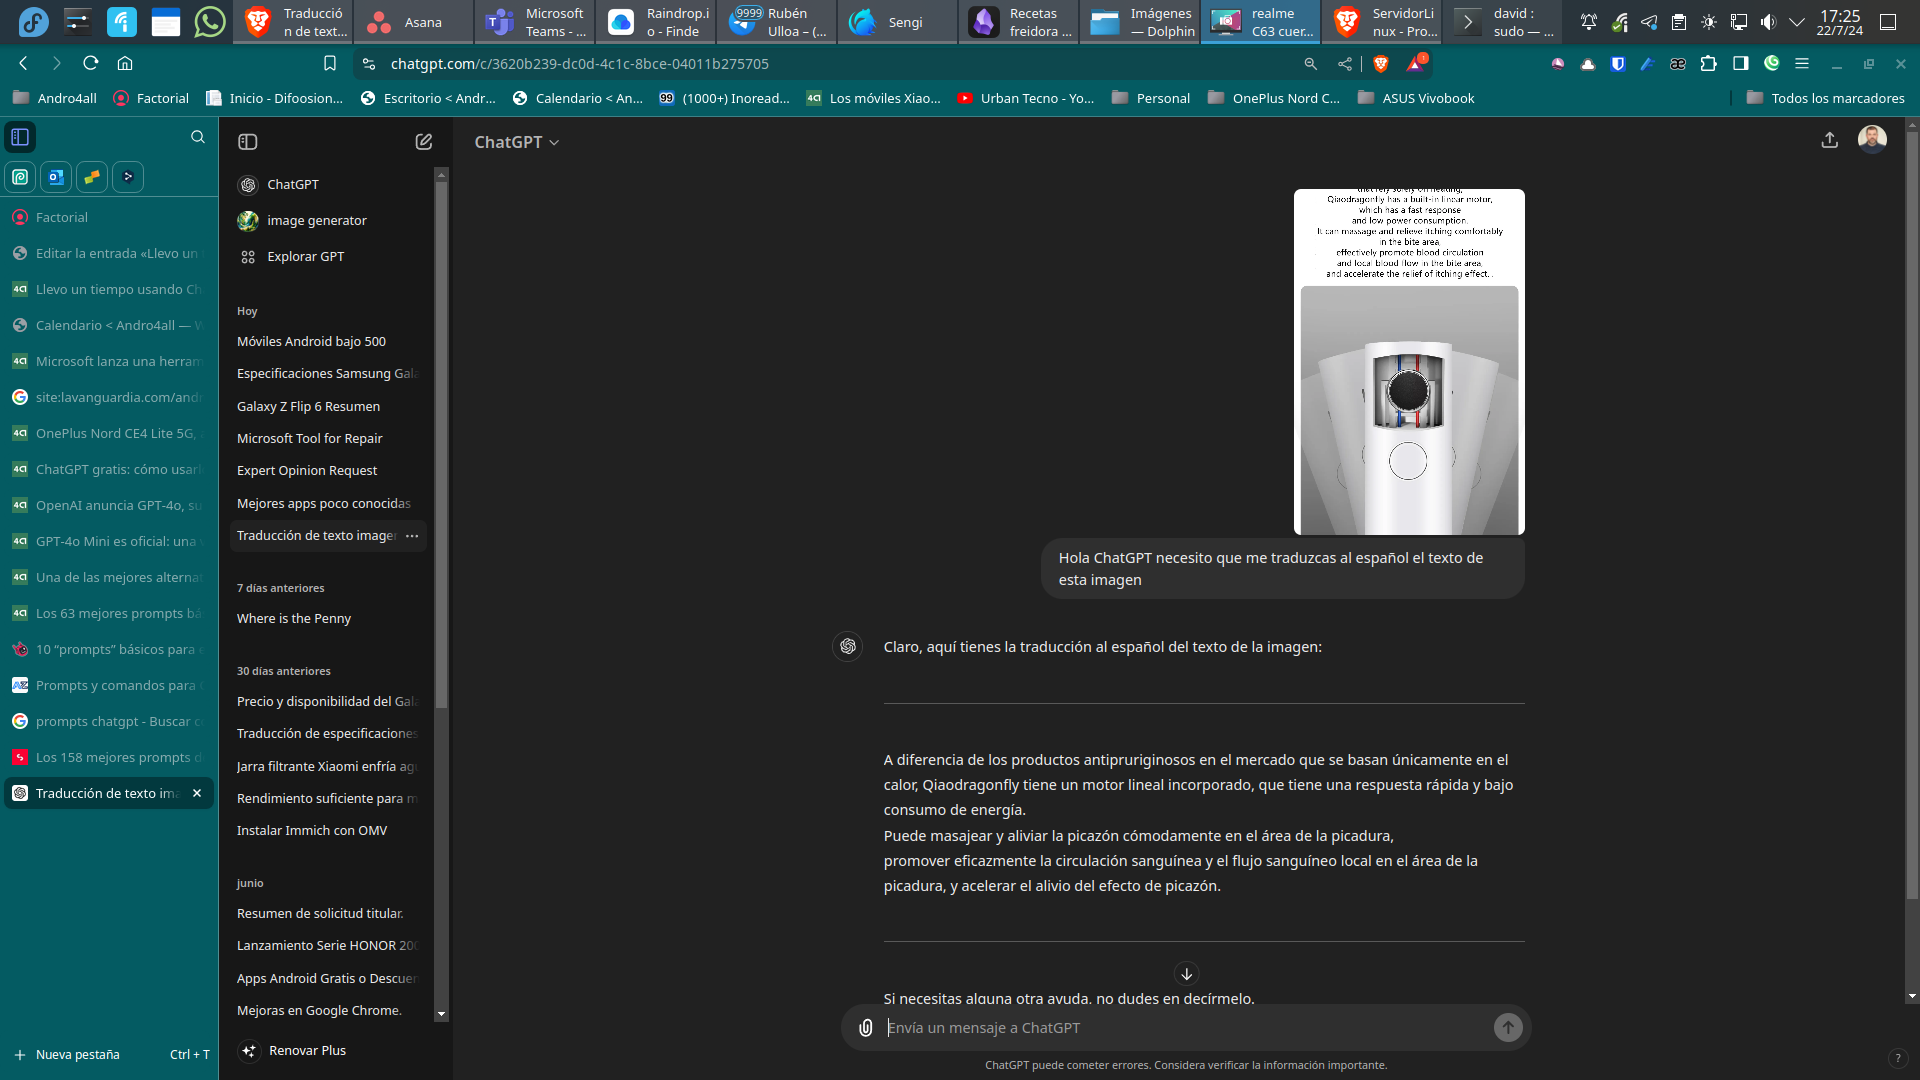Open Urban Tecno YouTube bookmark
1920x1080 pixels.
(1026, 98)
